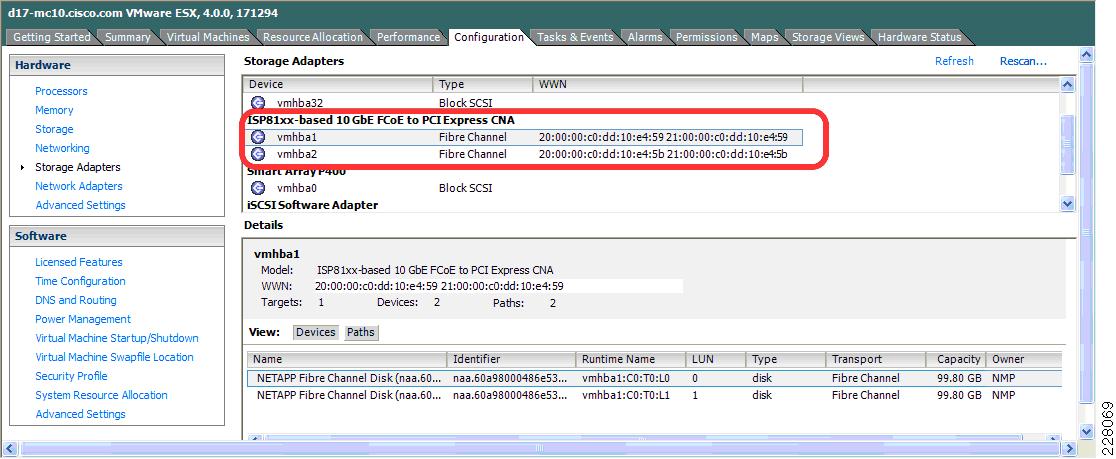Sort devices by Transport column
The image size is (1116, 459).
875,359
